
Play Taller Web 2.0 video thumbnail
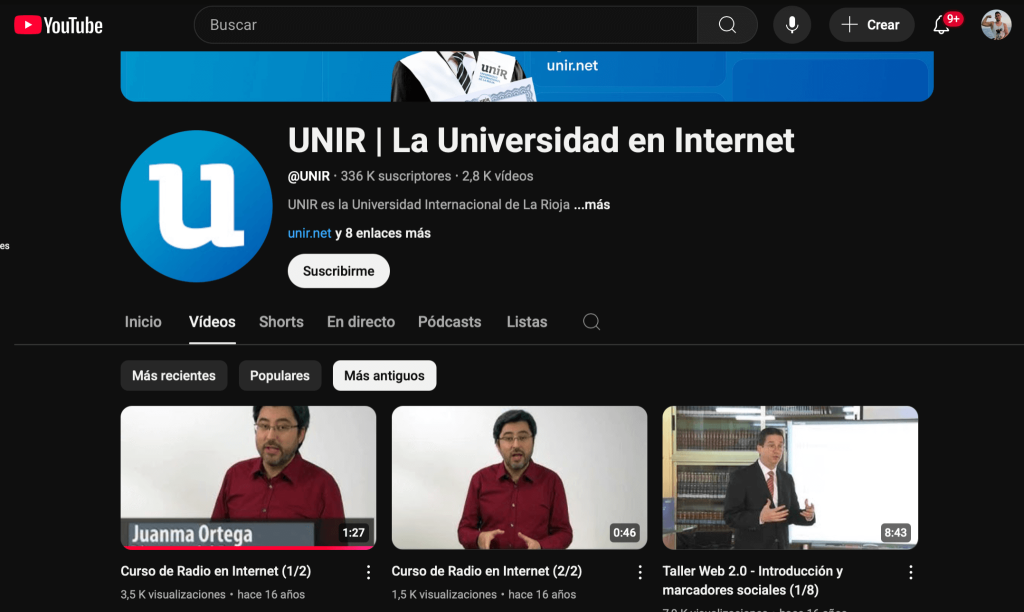[790, 477]
